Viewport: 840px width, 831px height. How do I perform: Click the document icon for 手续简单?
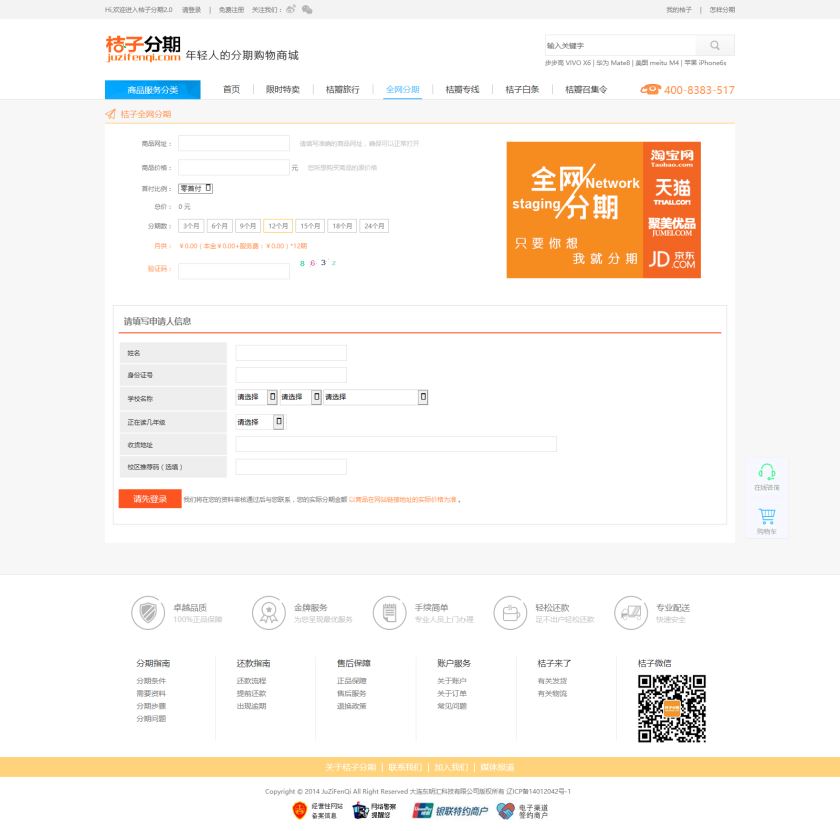[x=389, y=612]
